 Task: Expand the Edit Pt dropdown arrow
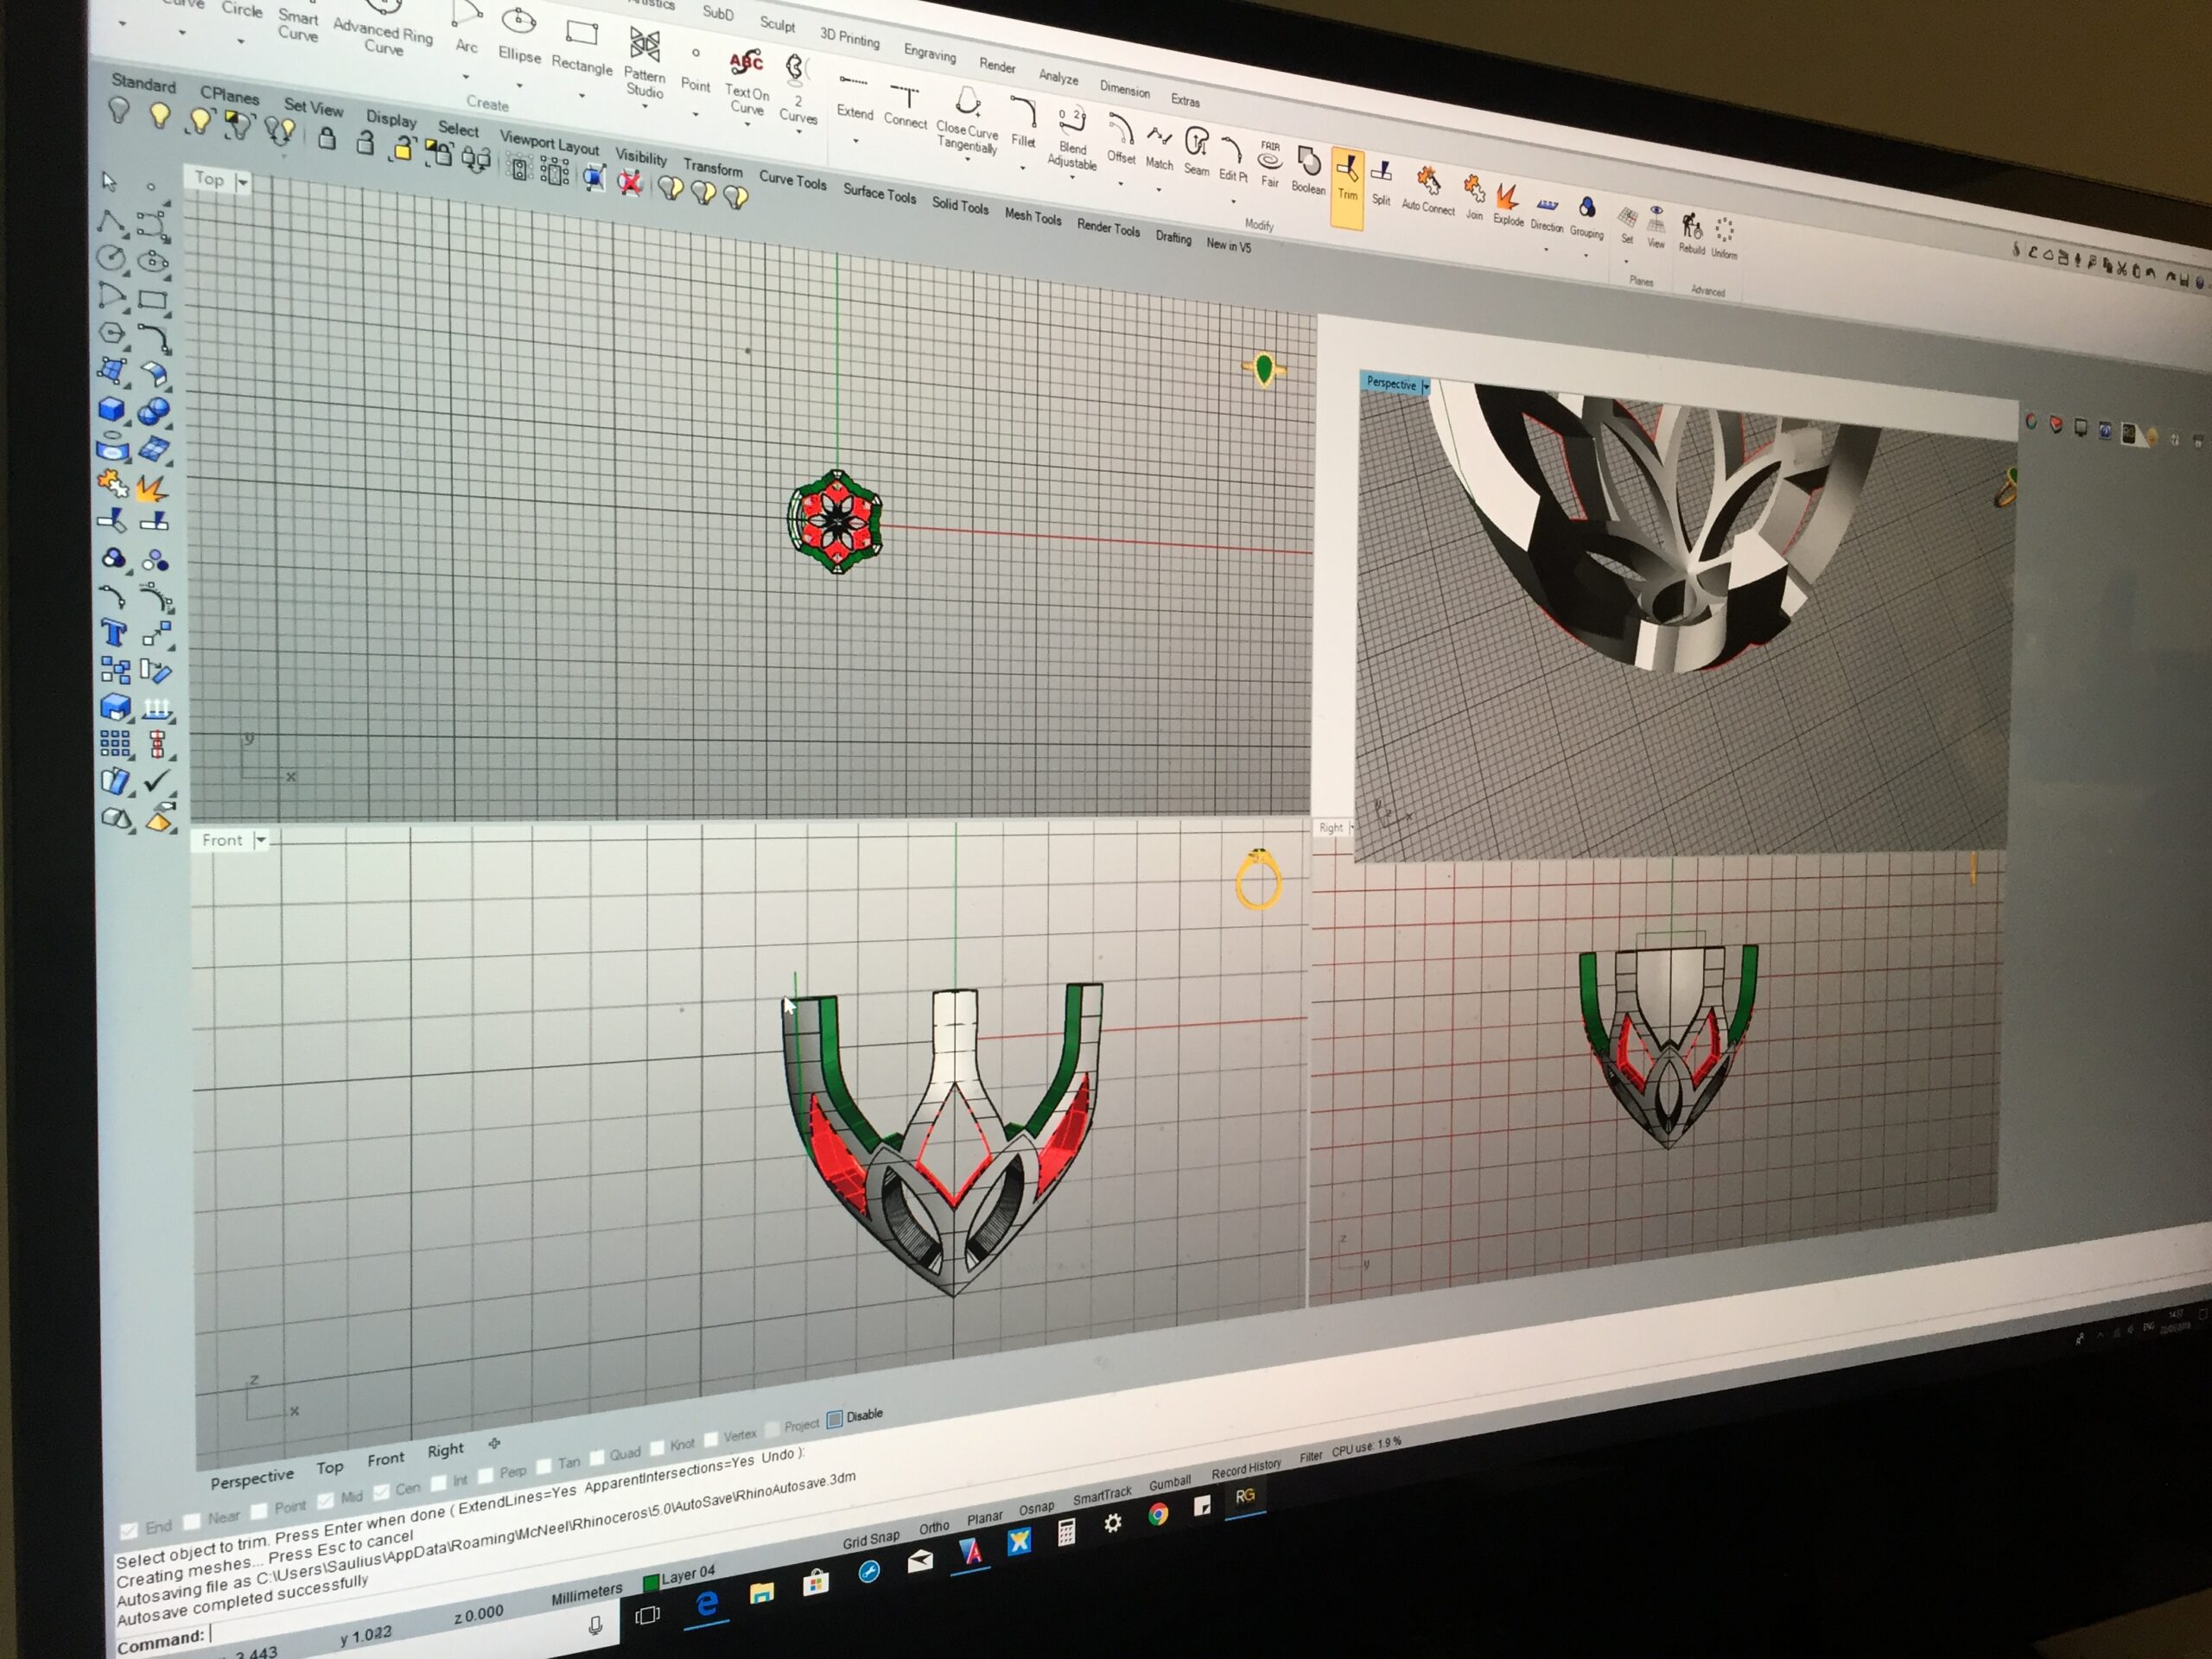(x=1233, y=202)
